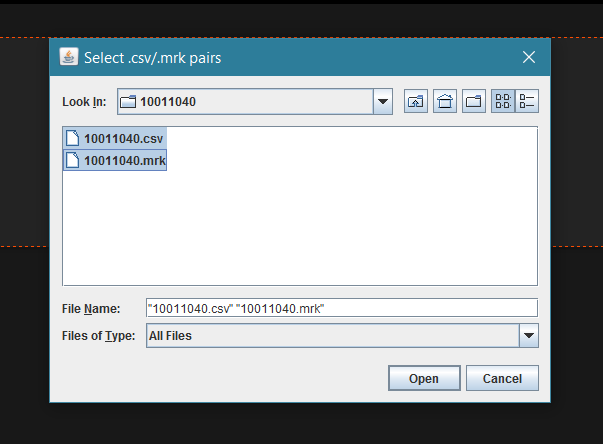Go up one folder level
This screenshot has width=603, height=444.
pos(416,101)
